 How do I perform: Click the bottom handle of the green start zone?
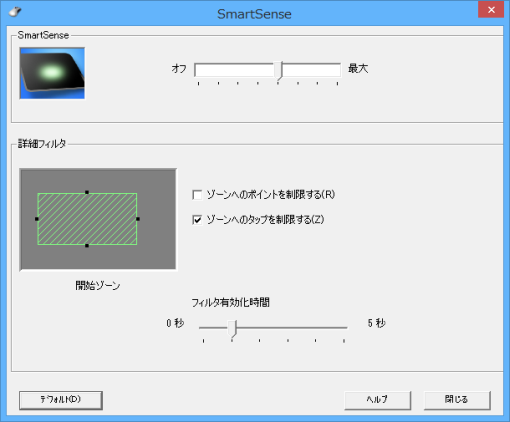tap(87, 246)
